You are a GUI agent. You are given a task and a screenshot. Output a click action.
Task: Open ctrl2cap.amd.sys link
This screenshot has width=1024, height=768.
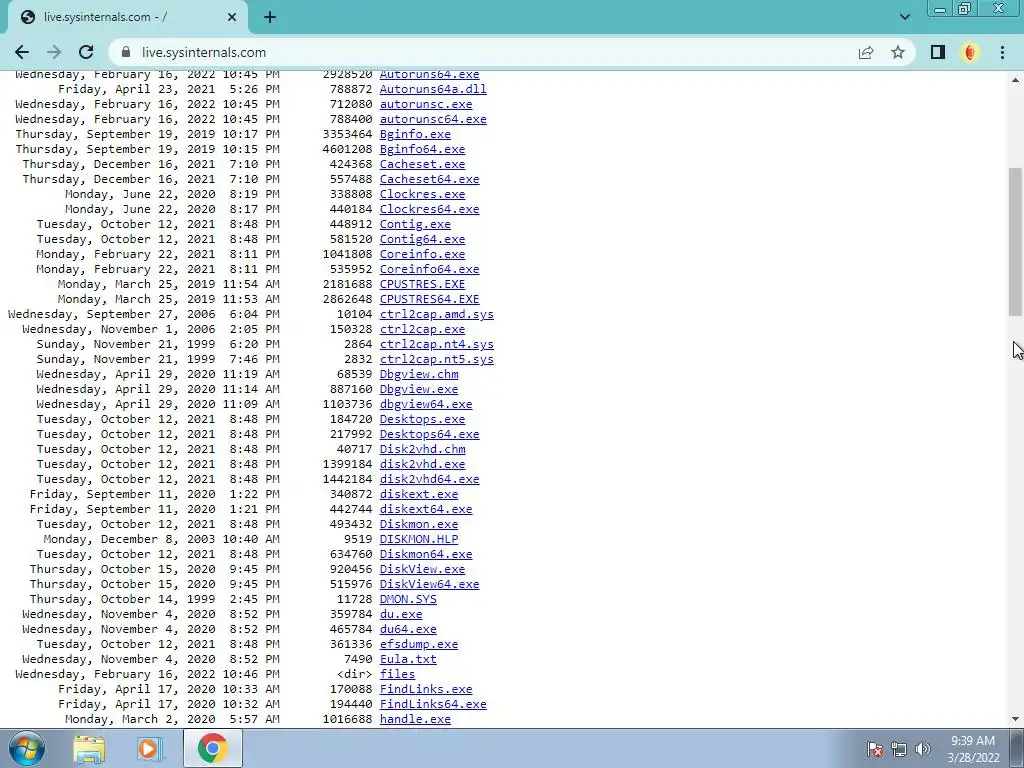pyautogui.click(x=437, y=314)
